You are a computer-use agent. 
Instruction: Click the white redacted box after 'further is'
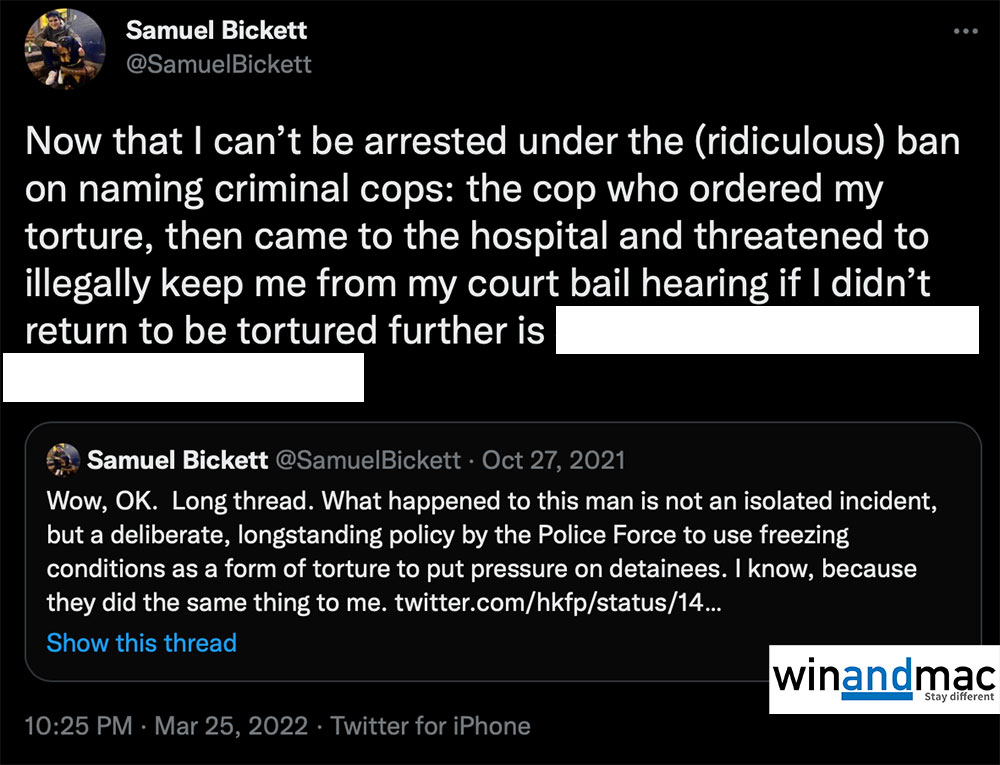pos(766,331)
